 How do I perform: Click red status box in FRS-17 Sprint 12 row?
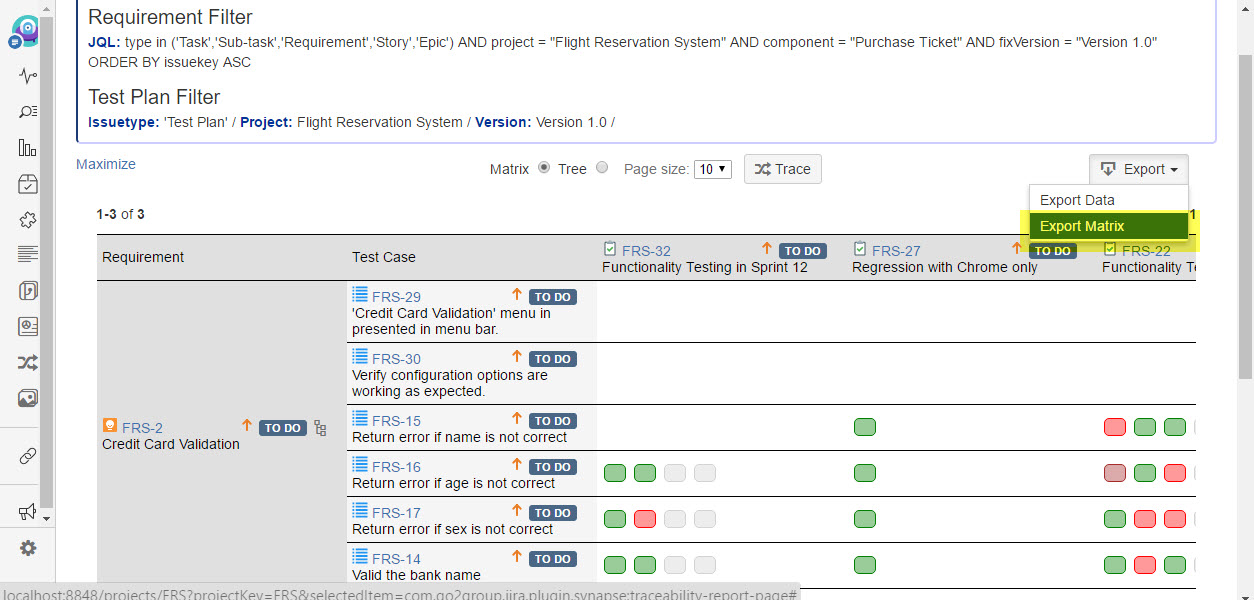pos(645,519)
